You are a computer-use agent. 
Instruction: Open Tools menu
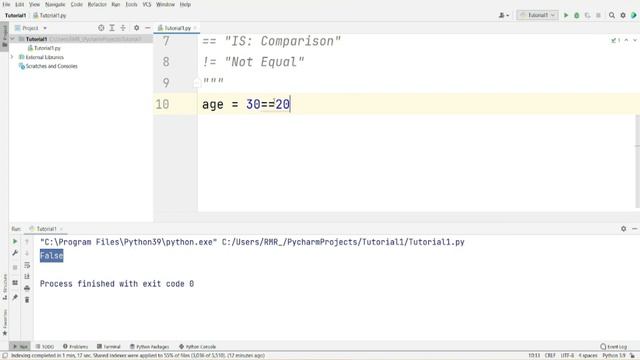pyautogui.click(x=131, y=4)
